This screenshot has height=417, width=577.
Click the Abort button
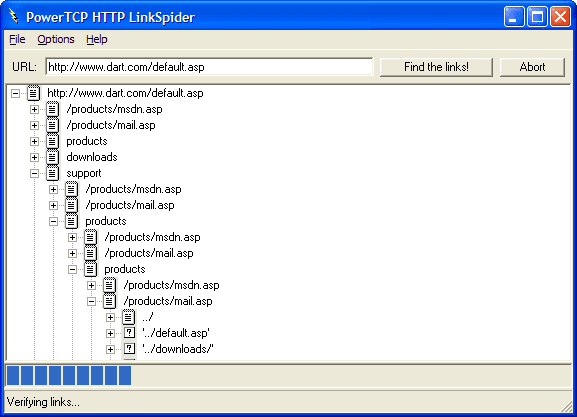[x=532, y=67]
